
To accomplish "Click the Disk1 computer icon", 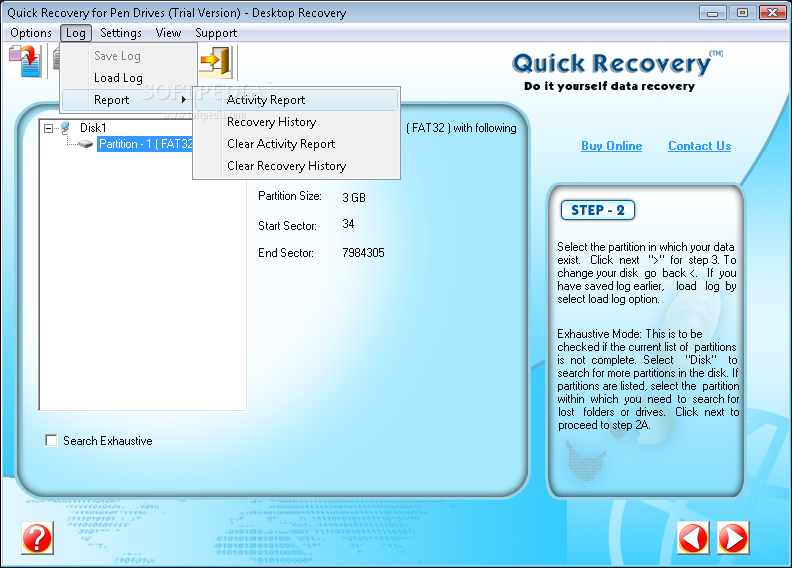I will [x=65, y=127].
